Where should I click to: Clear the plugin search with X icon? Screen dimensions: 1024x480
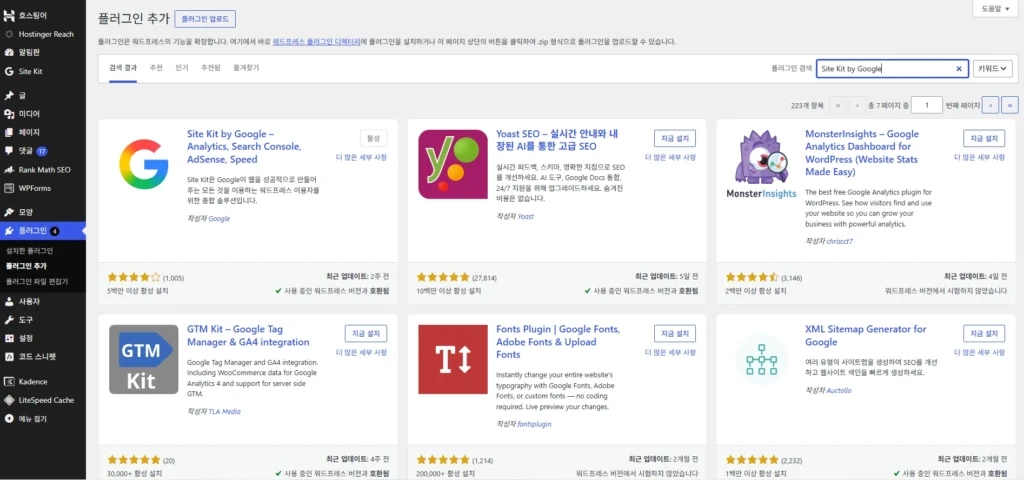959,69
